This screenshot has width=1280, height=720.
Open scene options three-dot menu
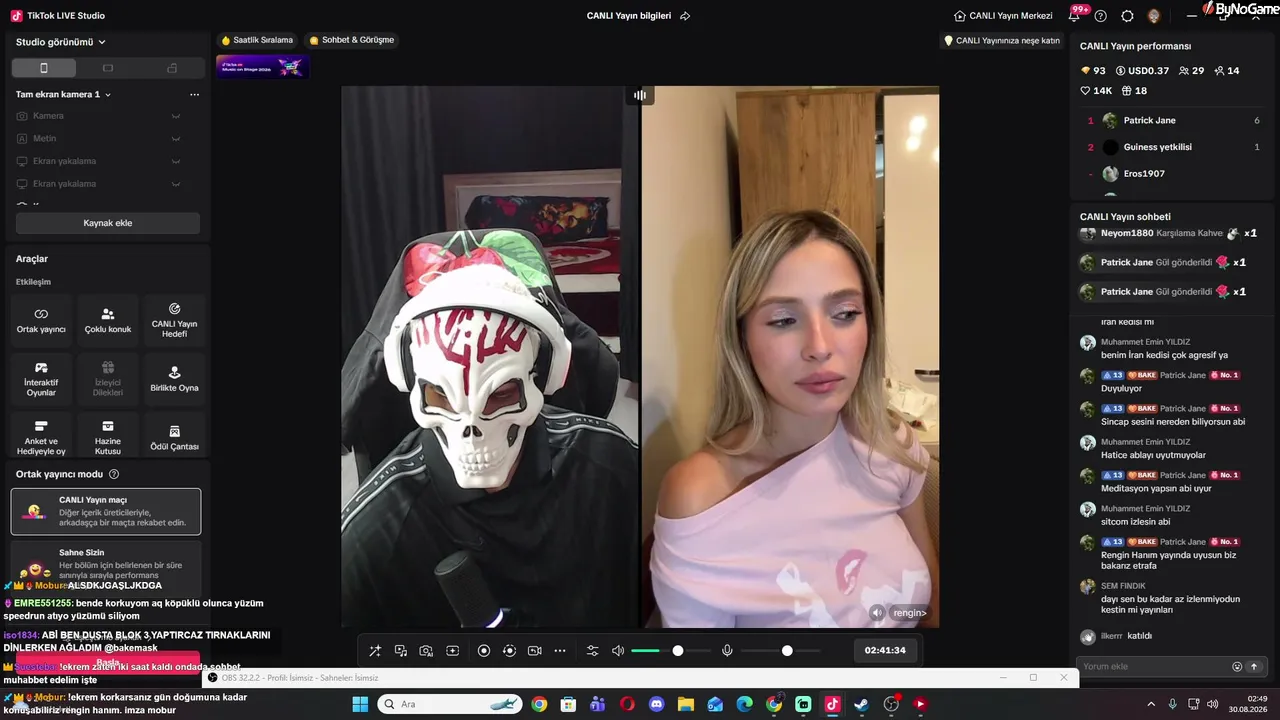194,94
